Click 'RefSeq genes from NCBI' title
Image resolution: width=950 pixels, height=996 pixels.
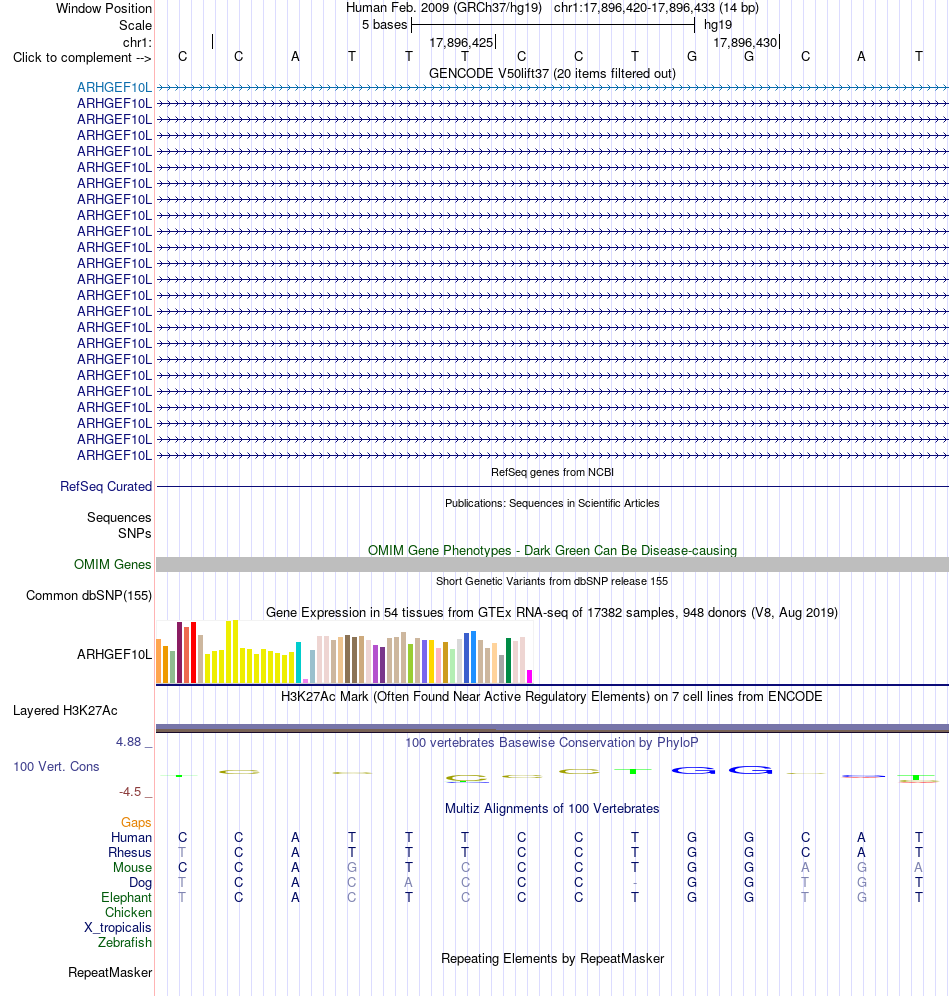point(552,473)
